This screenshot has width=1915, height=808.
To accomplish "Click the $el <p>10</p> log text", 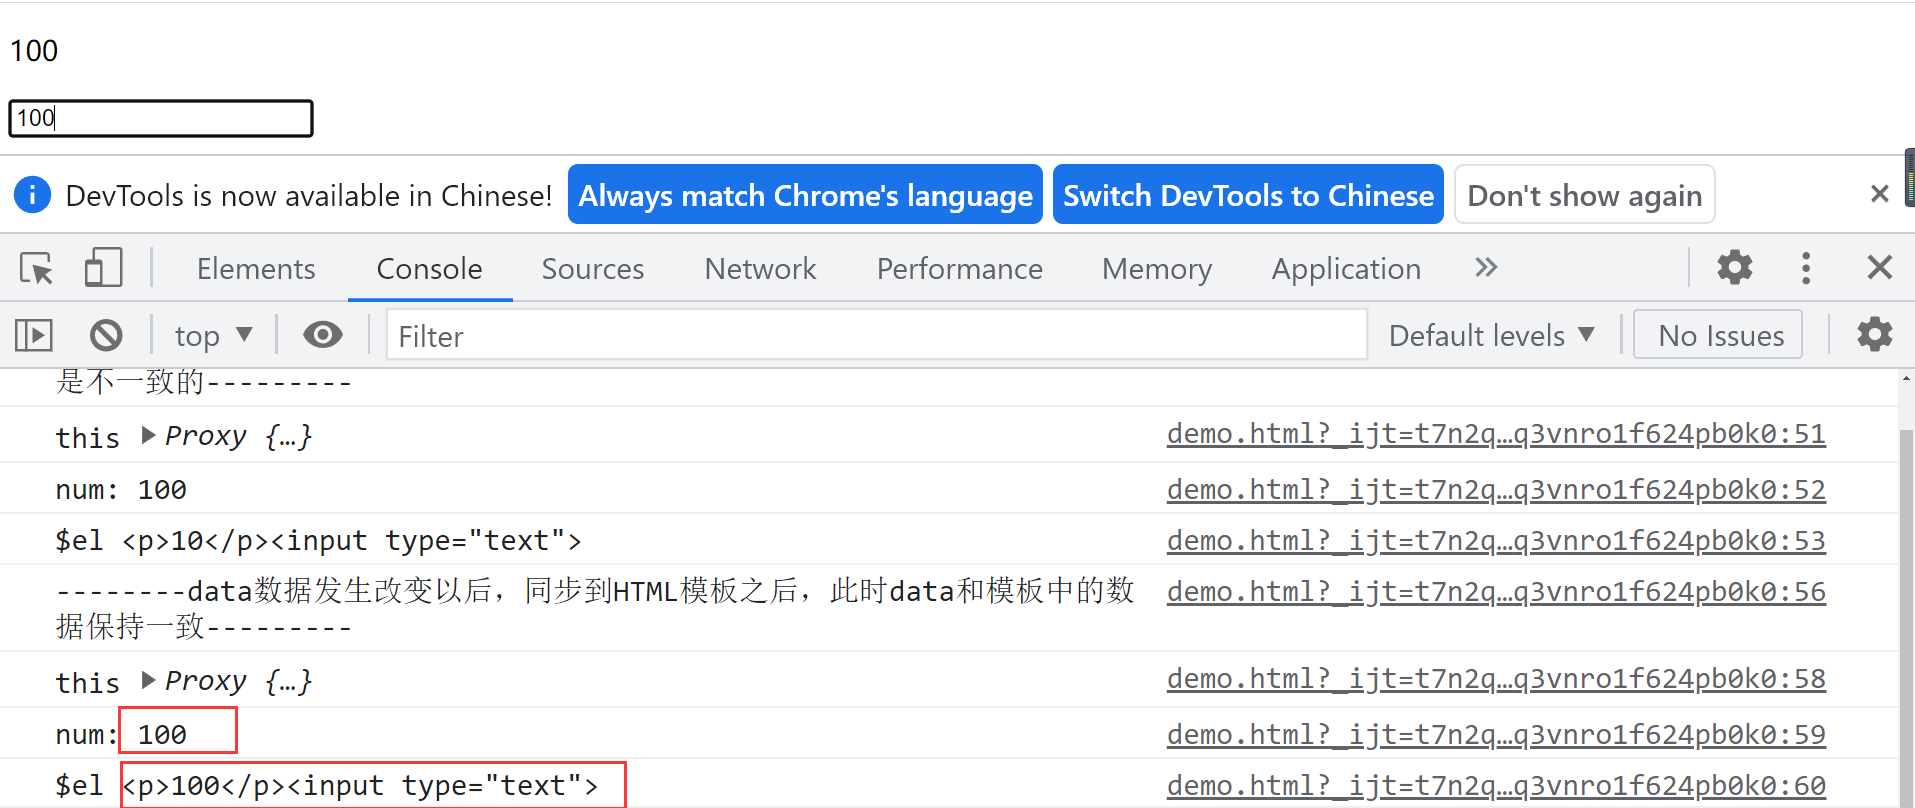I will pos(318,540).
